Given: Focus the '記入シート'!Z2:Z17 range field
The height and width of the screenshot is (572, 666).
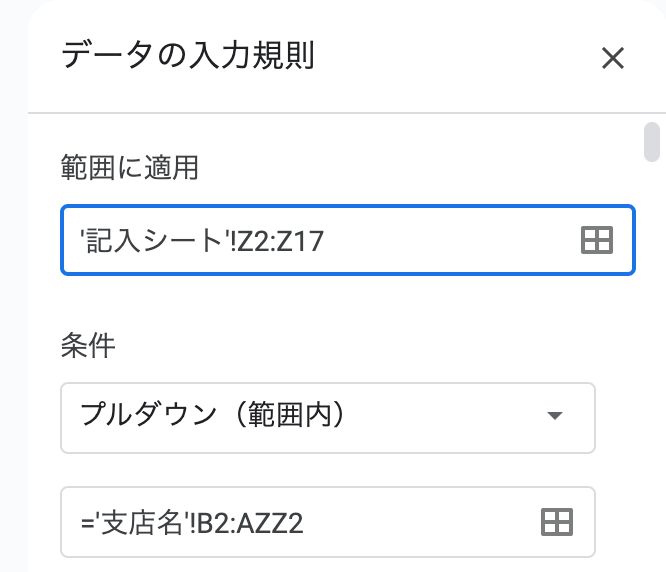Looking at the screenshot, I should click(348, 240).
